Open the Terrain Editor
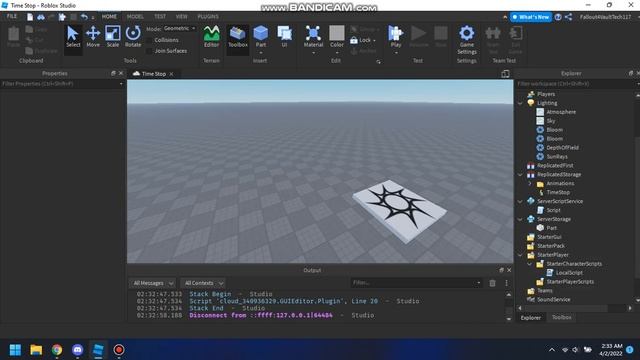 pyautogui.click(x=211, y=37)
